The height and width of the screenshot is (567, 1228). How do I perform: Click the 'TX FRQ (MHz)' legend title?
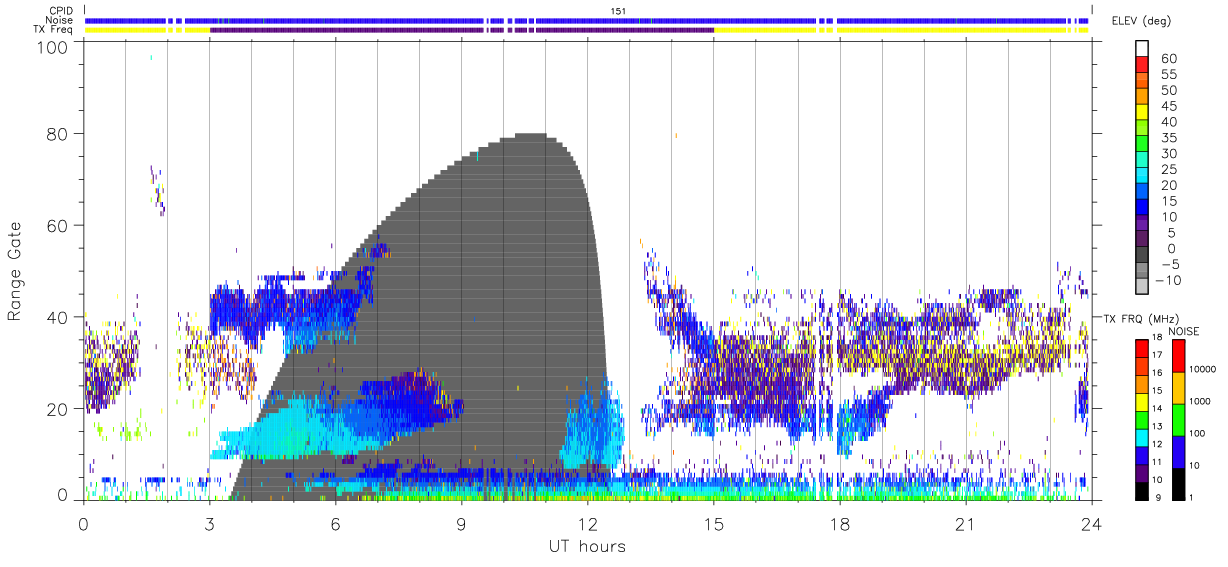coord(1139,318)
